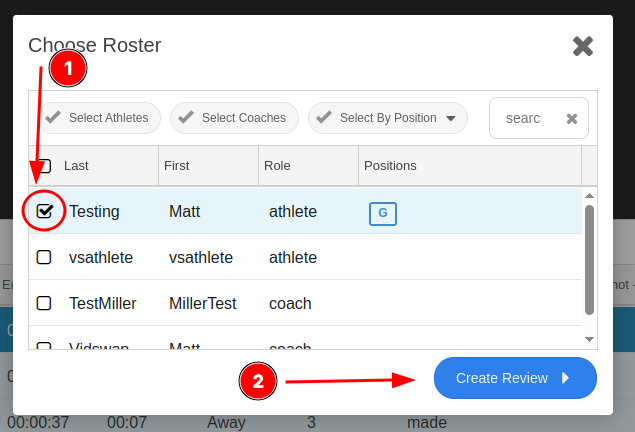Click the G position badge for Testing

(x=383, y=213)
